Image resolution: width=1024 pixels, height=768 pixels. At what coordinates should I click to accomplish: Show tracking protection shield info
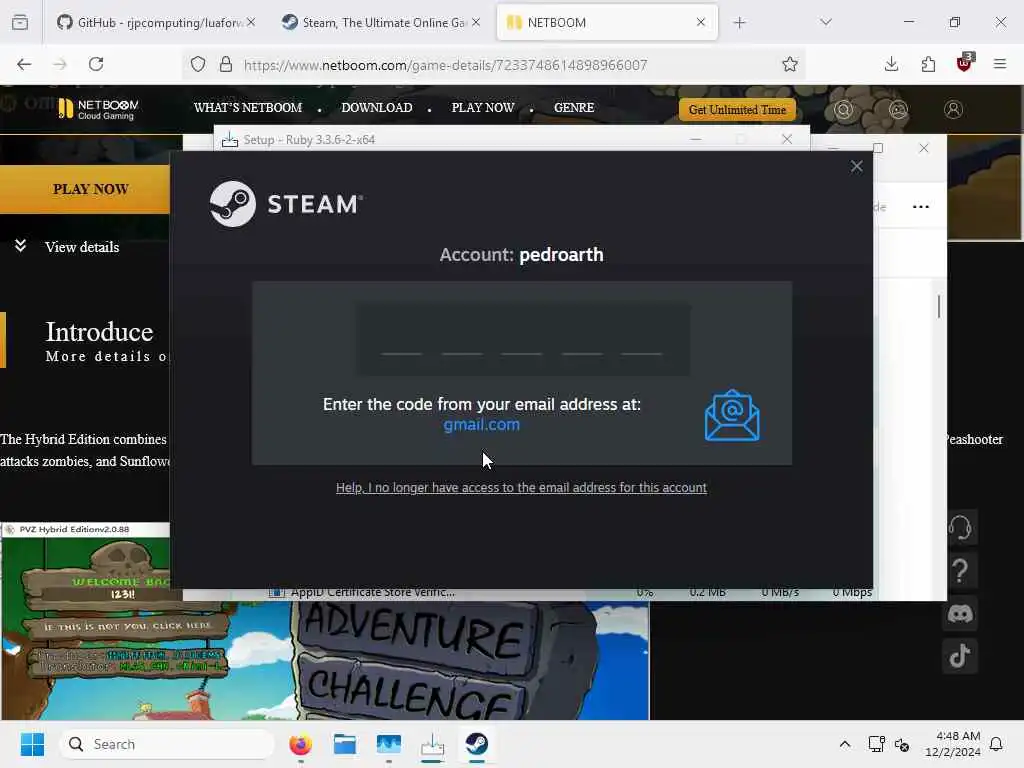point(198,64)
